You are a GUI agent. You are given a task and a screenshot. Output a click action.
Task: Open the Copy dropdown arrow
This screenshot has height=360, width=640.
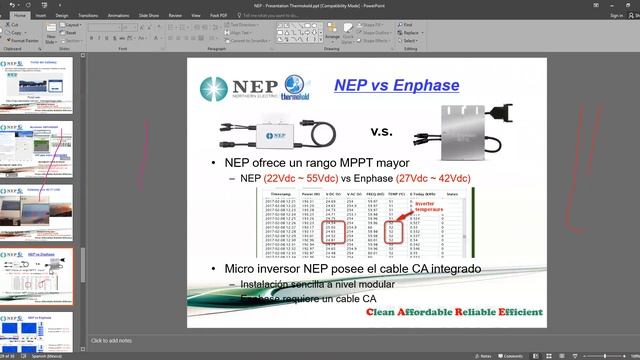point(26,33)
